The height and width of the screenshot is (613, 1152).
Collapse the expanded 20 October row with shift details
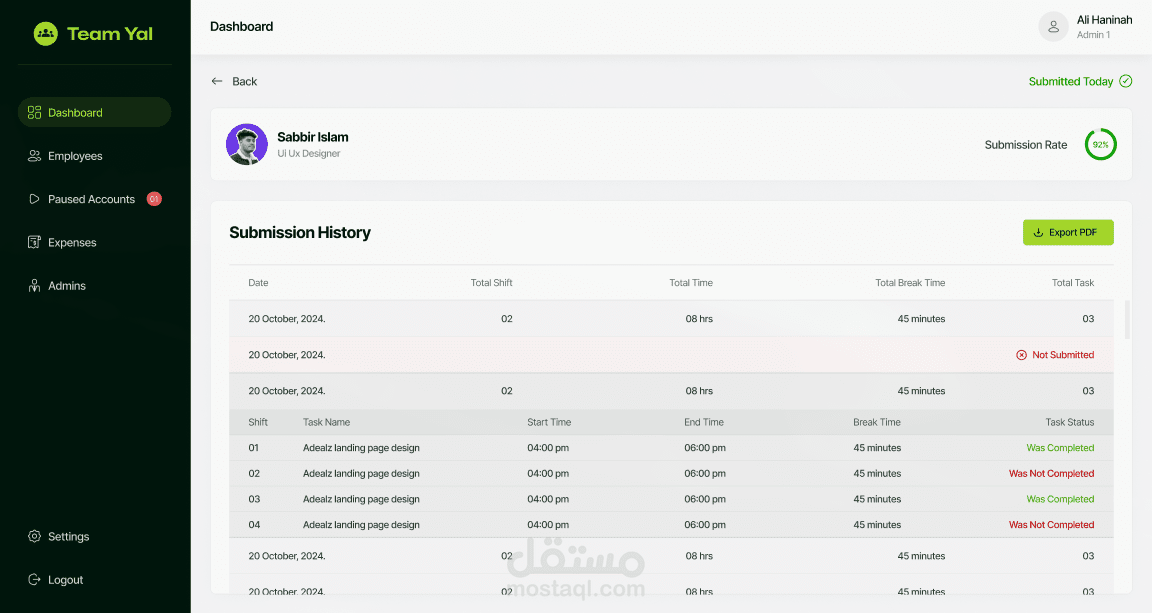coord(670,391)
